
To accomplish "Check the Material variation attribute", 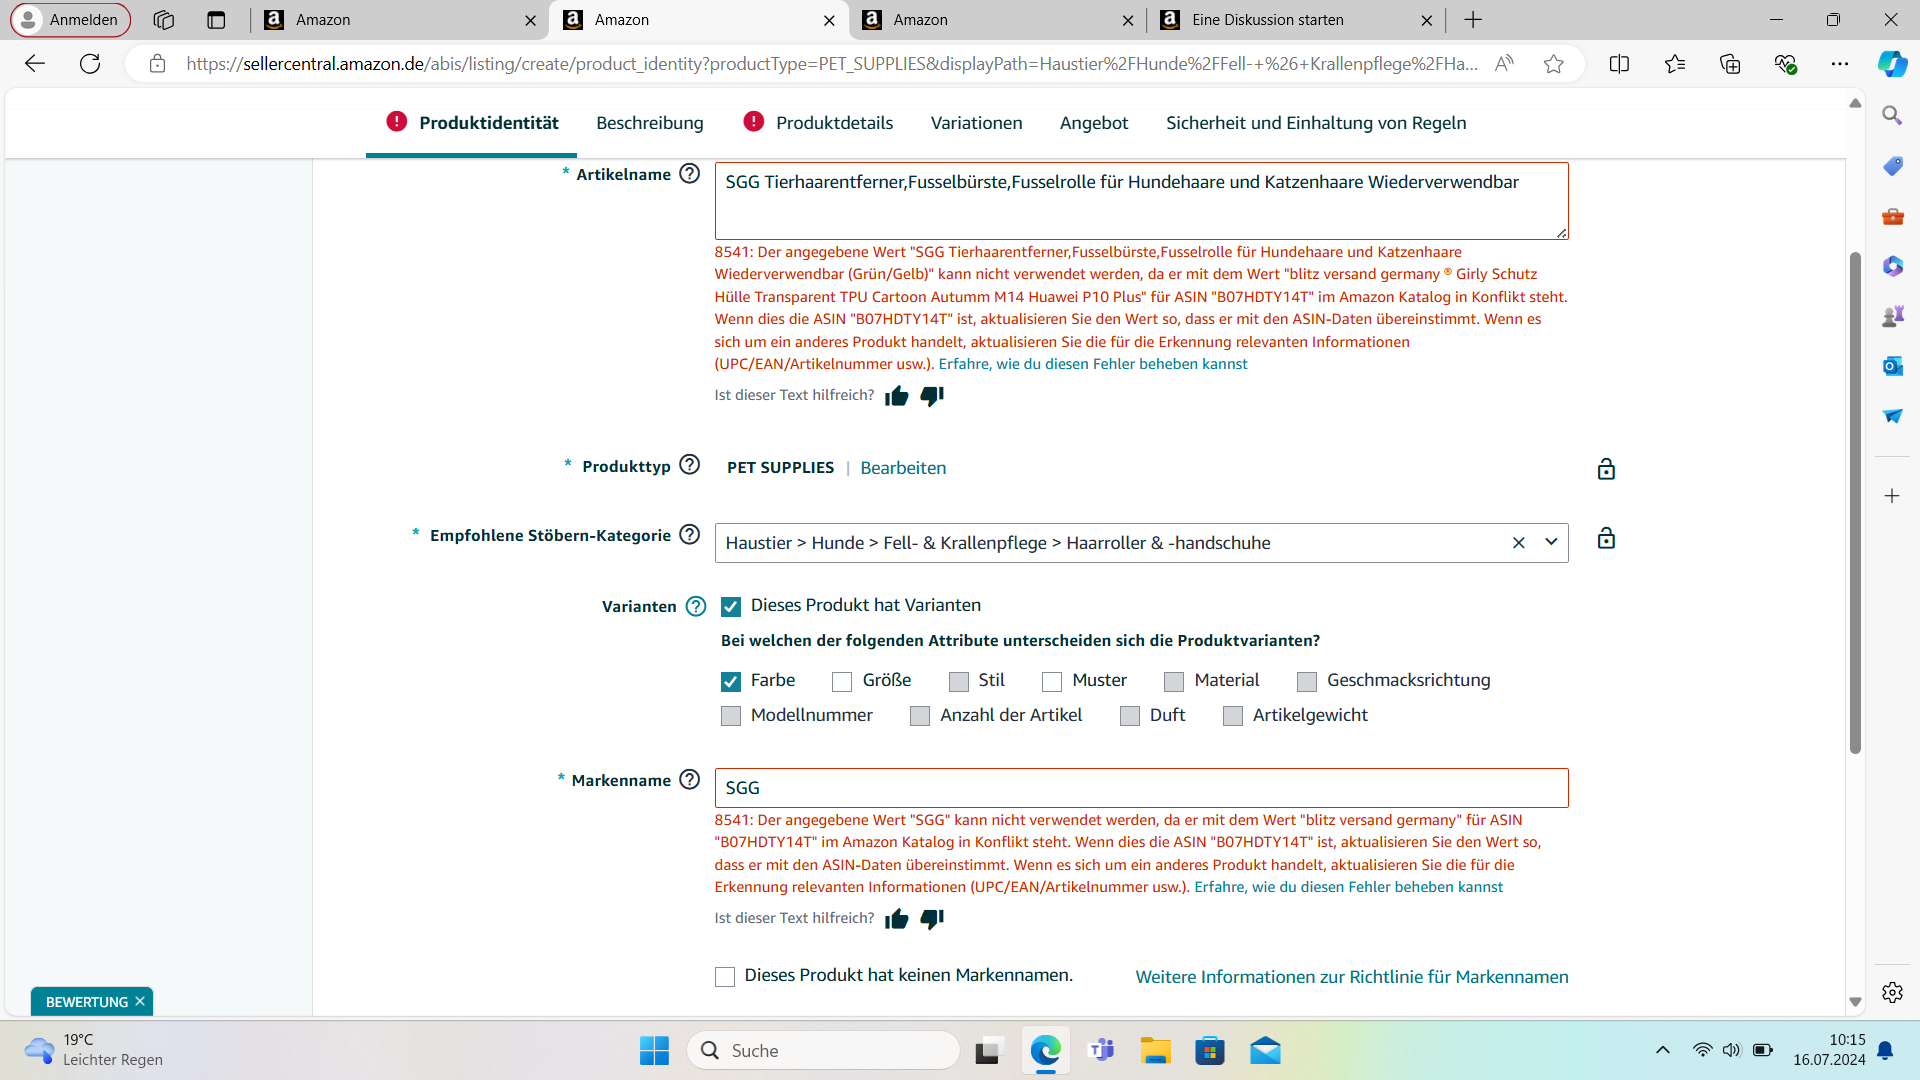I will coord(1174,682).
